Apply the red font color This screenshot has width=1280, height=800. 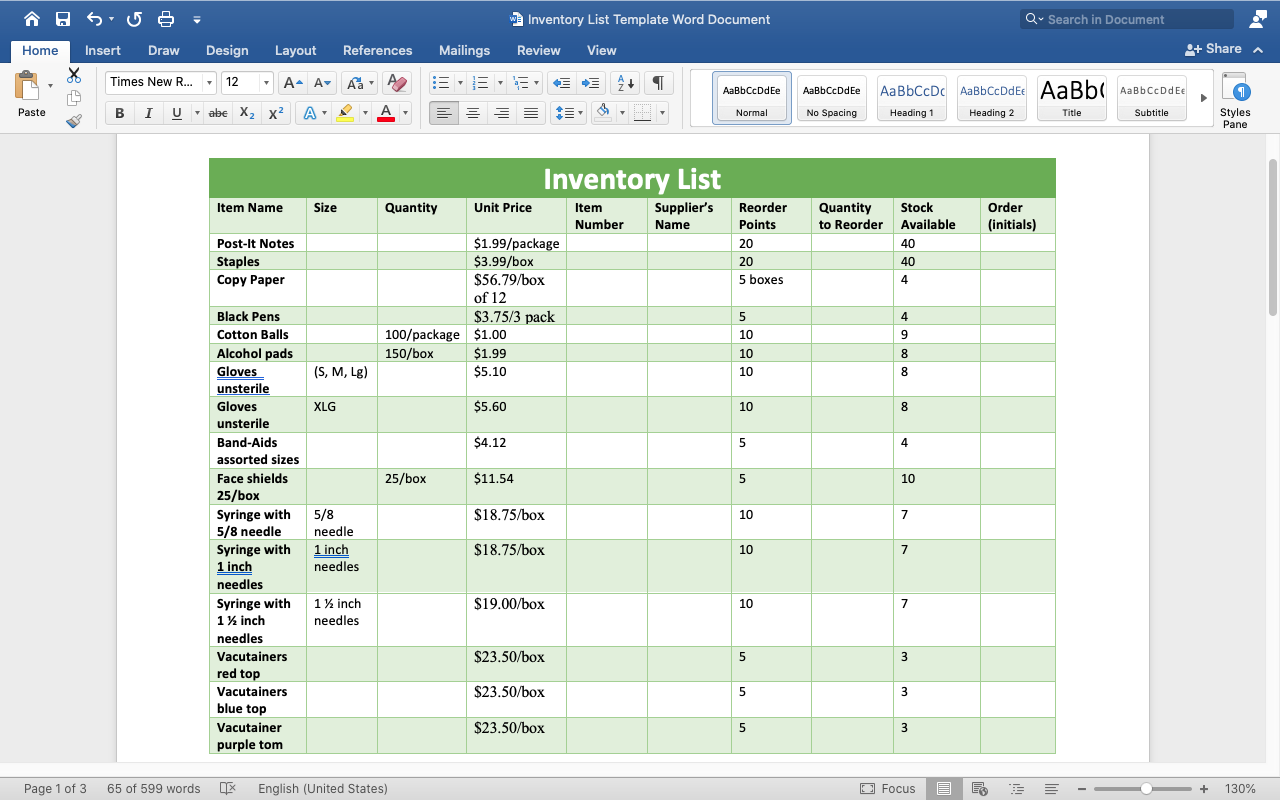point(386,113)
